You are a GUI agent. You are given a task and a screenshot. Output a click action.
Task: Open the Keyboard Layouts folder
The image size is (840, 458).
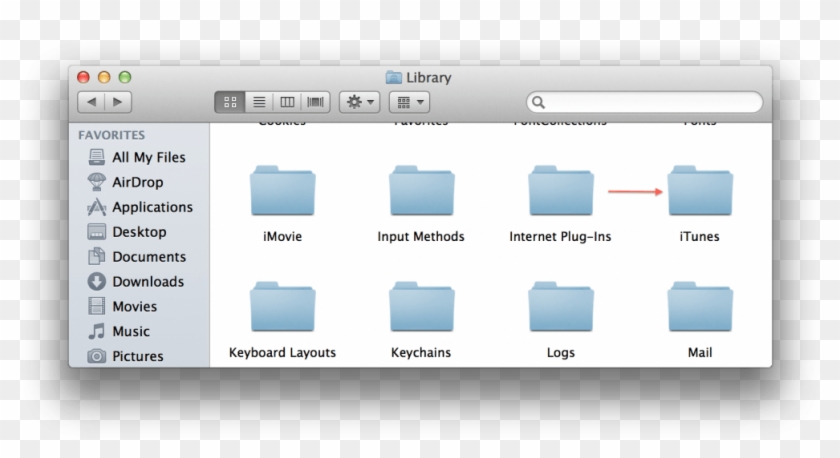click(282, 307)
